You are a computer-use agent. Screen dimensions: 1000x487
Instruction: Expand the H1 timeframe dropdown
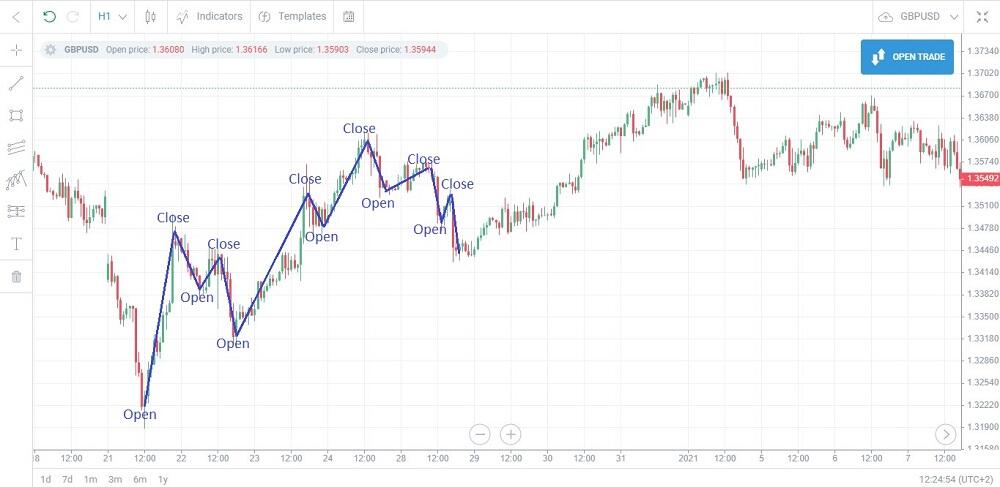click(x=112, y=17)
